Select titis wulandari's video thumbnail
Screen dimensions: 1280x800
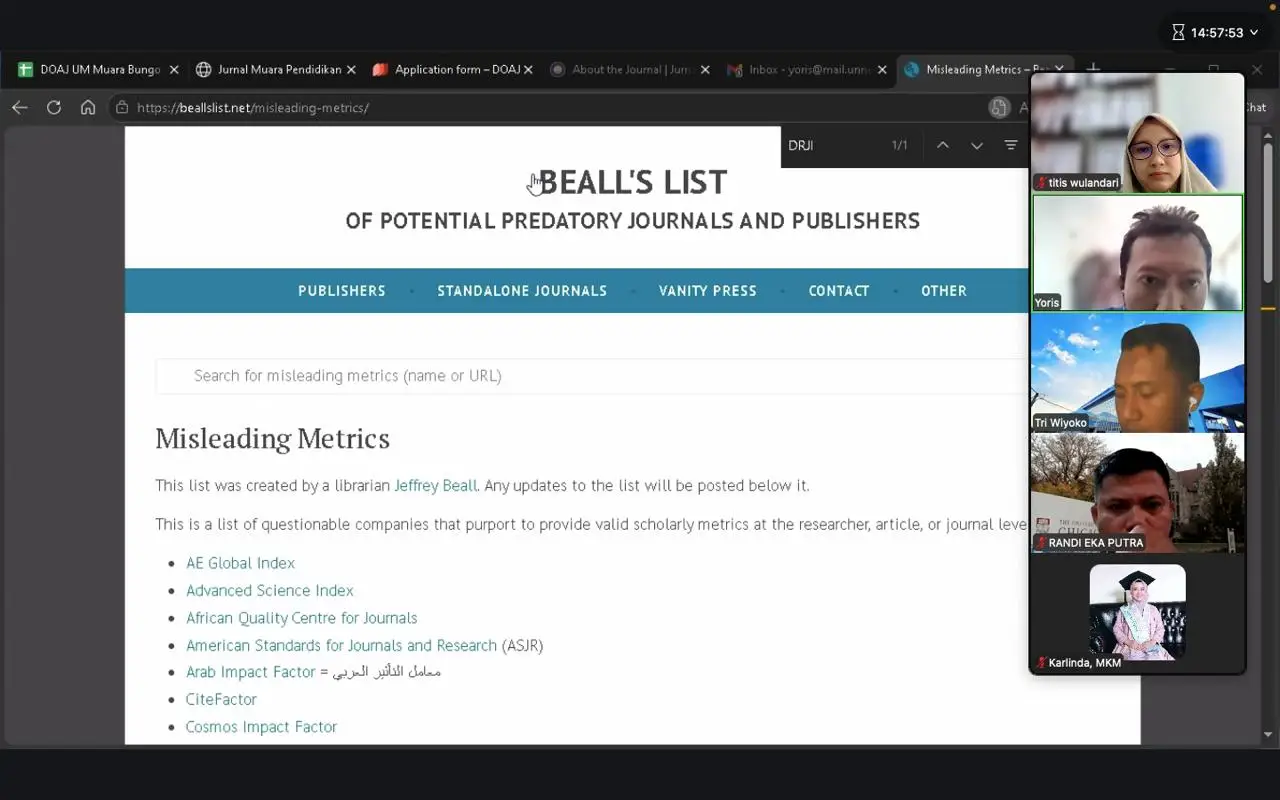point(1138,133)
